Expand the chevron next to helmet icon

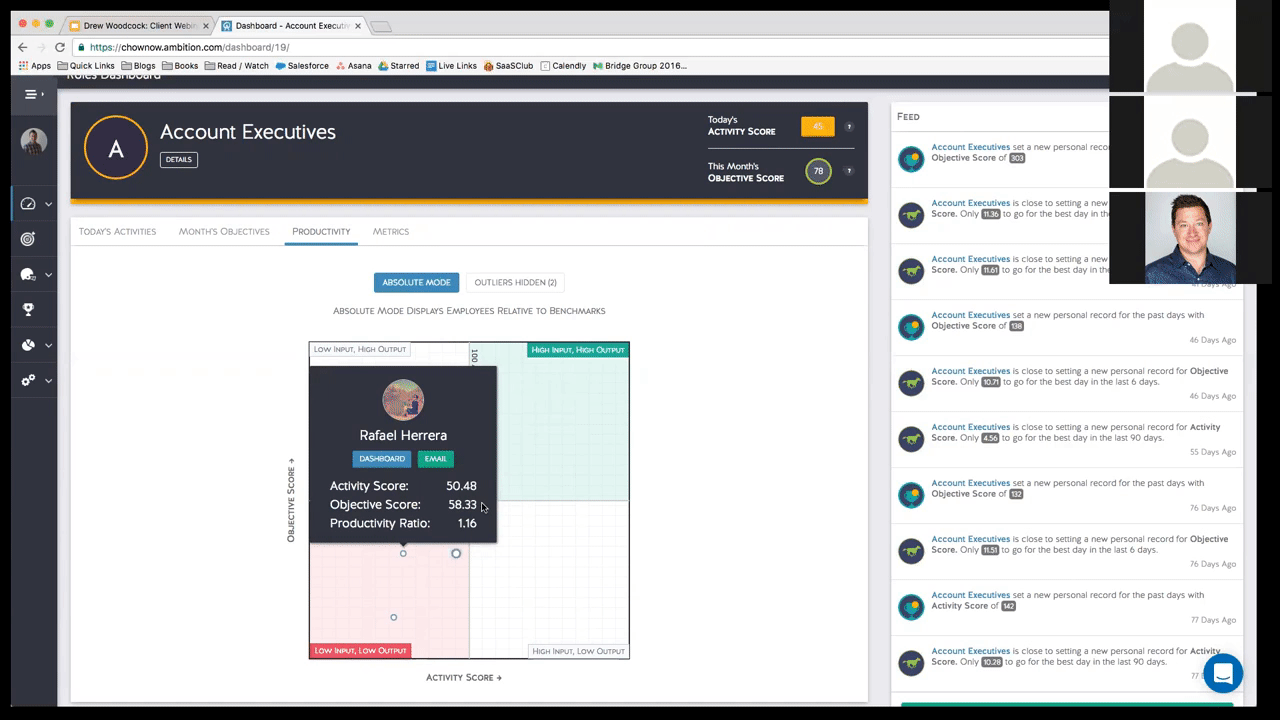click(x=48, y=275)
